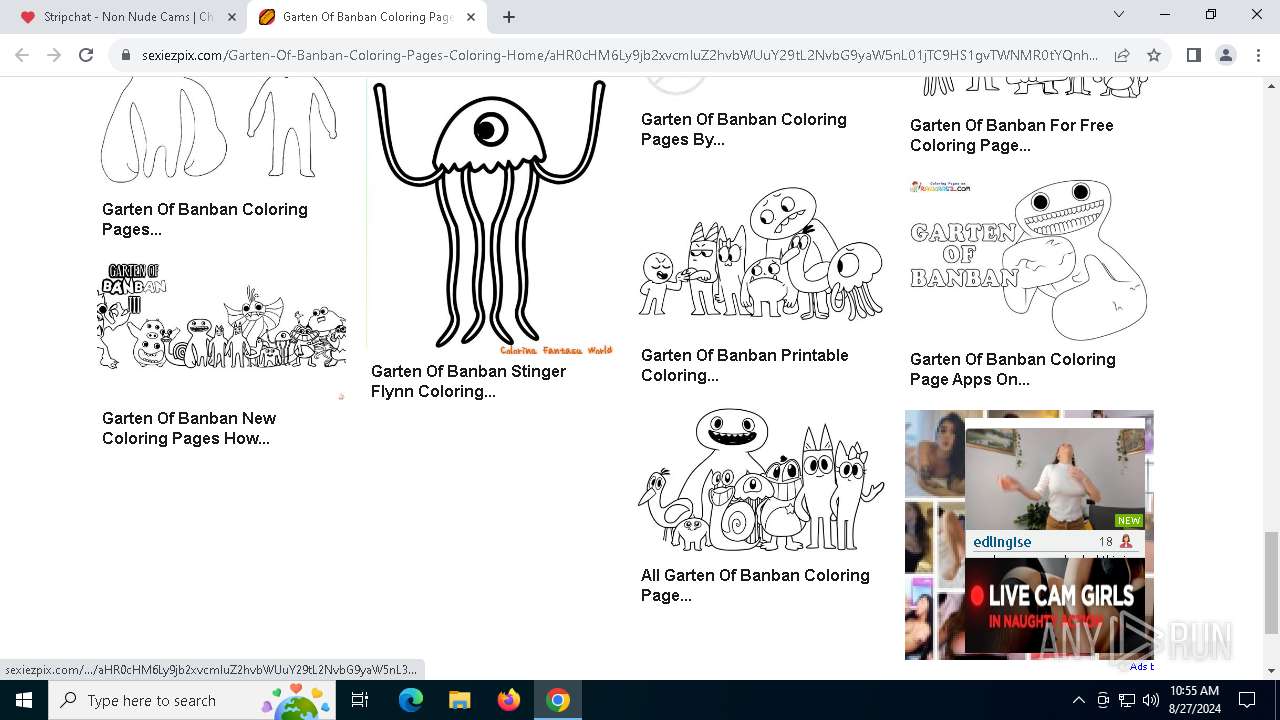
Task: Open Garten Of Banban Printable Coloring... link
Action: 745,365
